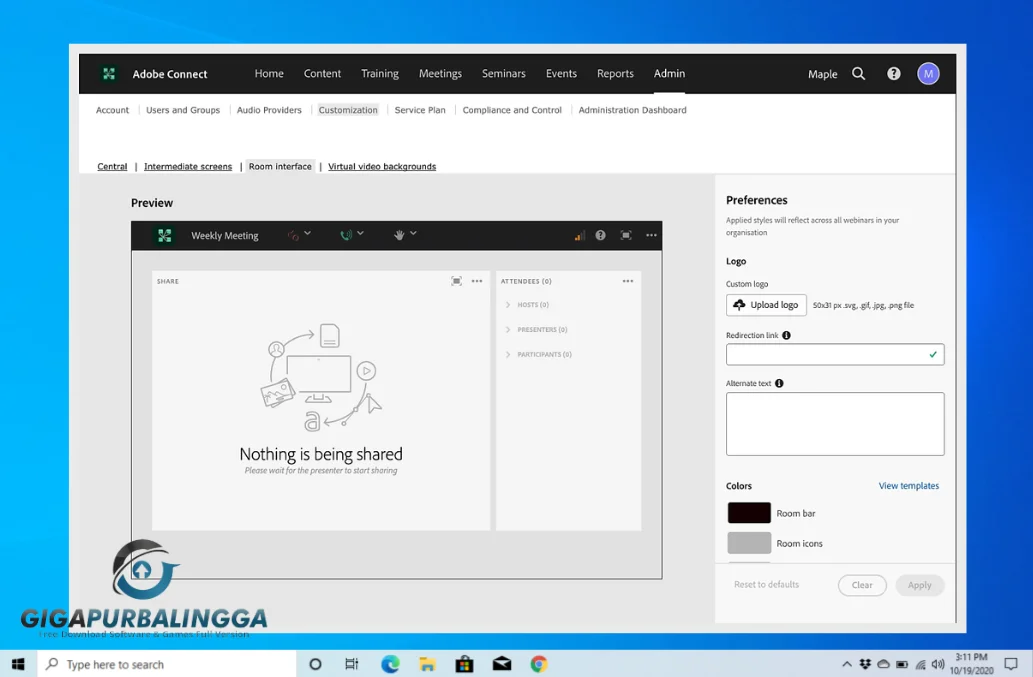The image size is (1033, 677).
Task: Open Task View on the taskbar
Action: coord(352,664)
